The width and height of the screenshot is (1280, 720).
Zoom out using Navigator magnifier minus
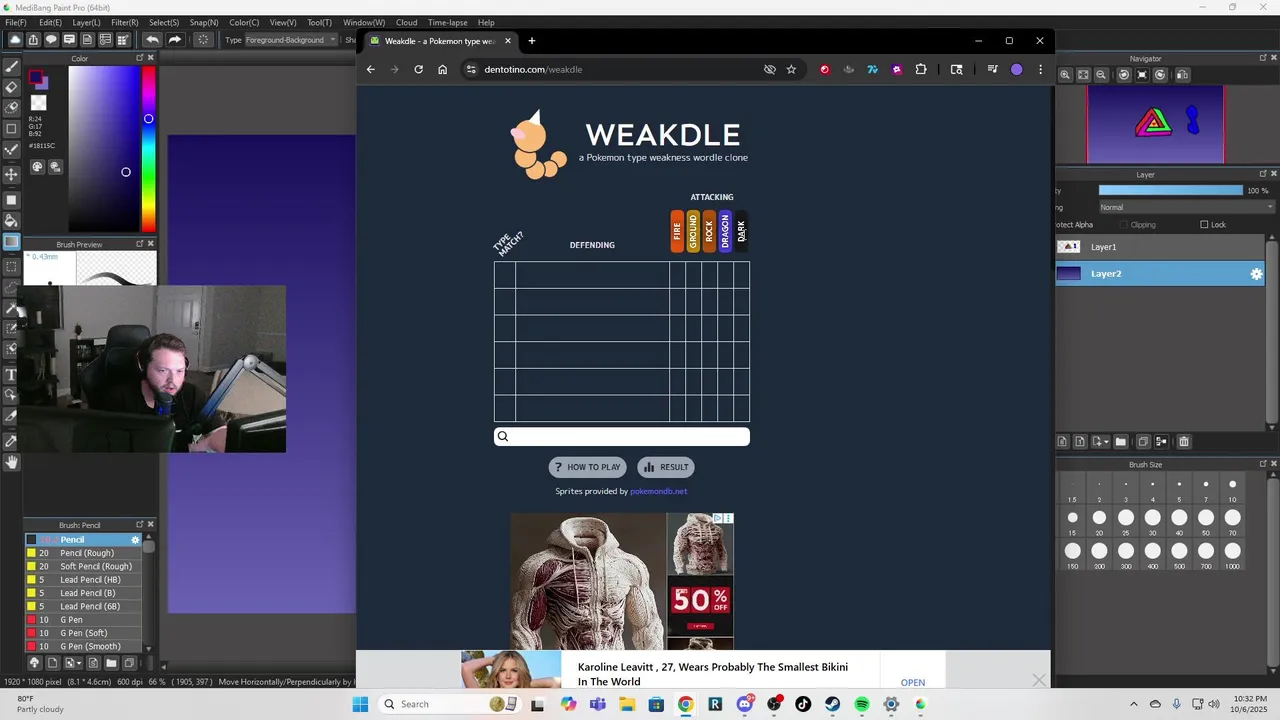[1101, 75]
